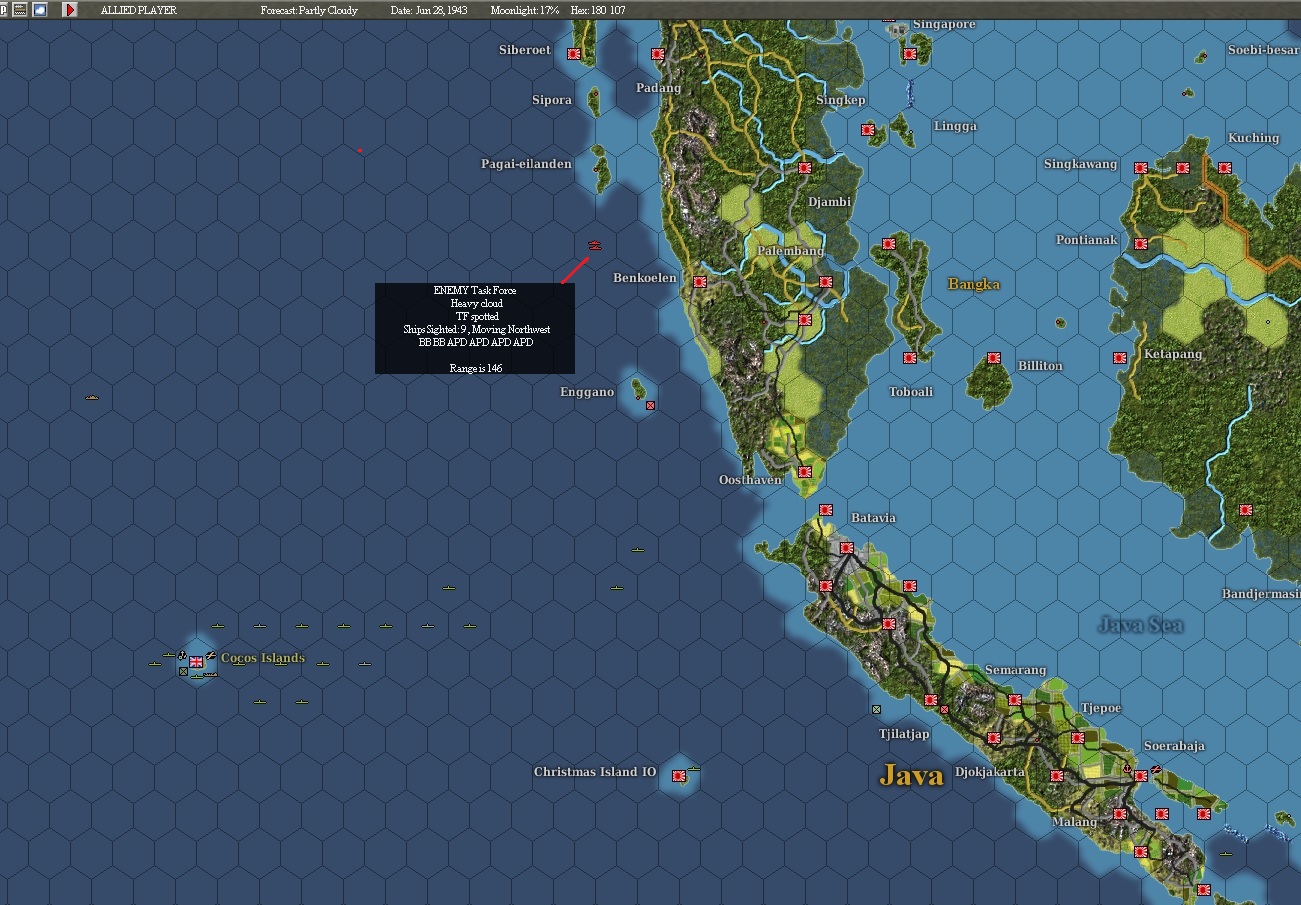Click the Hex: 180 107 coordinate readout

(x=598, y=10)
